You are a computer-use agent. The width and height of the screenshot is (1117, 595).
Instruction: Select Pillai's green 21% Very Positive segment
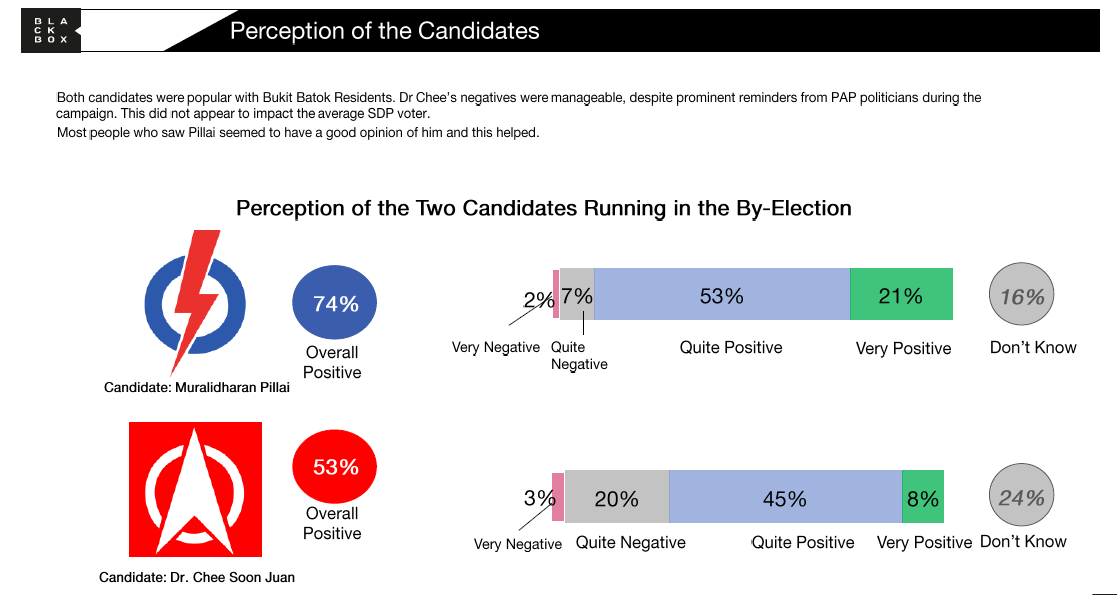901,295
